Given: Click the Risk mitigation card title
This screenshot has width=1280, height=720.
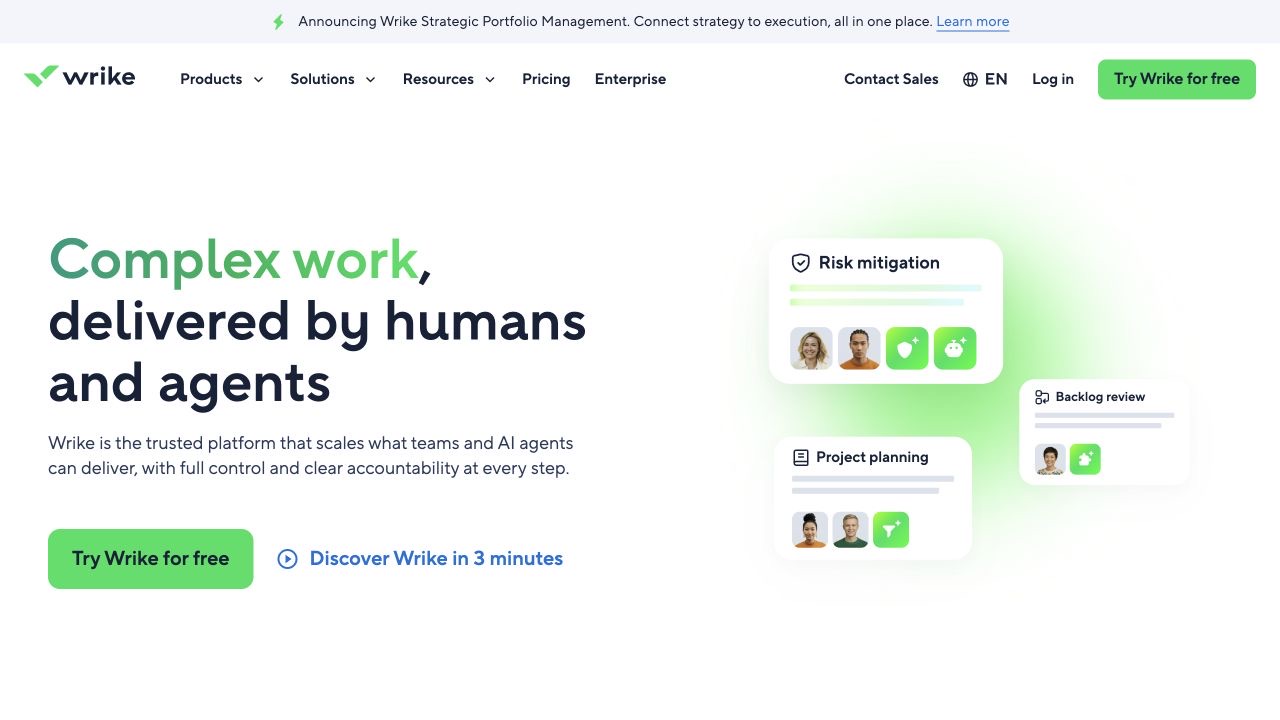Looking at the screenshot, I should tap(879, 263).
